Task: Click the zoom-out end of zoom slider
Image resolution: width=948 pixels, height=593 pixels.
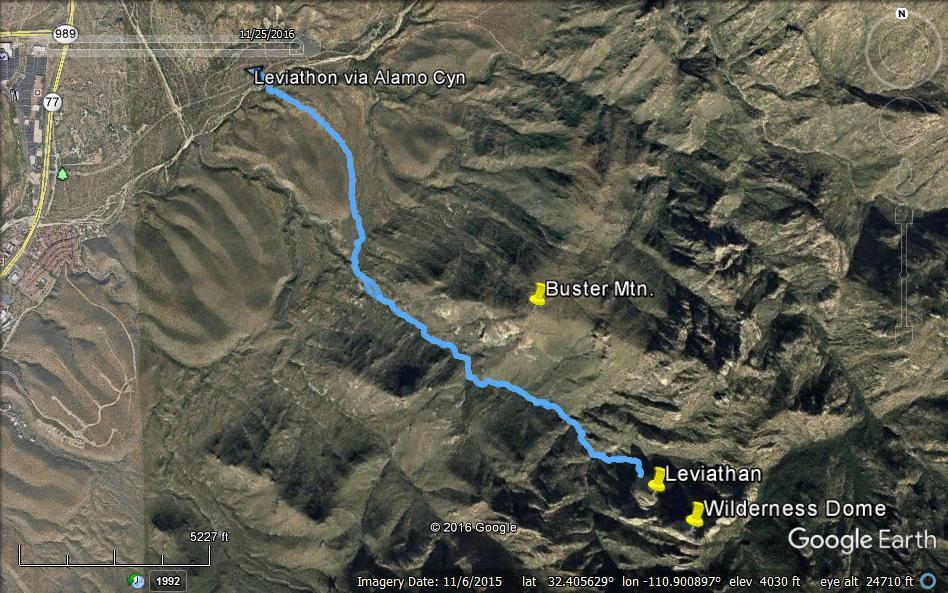Action: point(904,336)
